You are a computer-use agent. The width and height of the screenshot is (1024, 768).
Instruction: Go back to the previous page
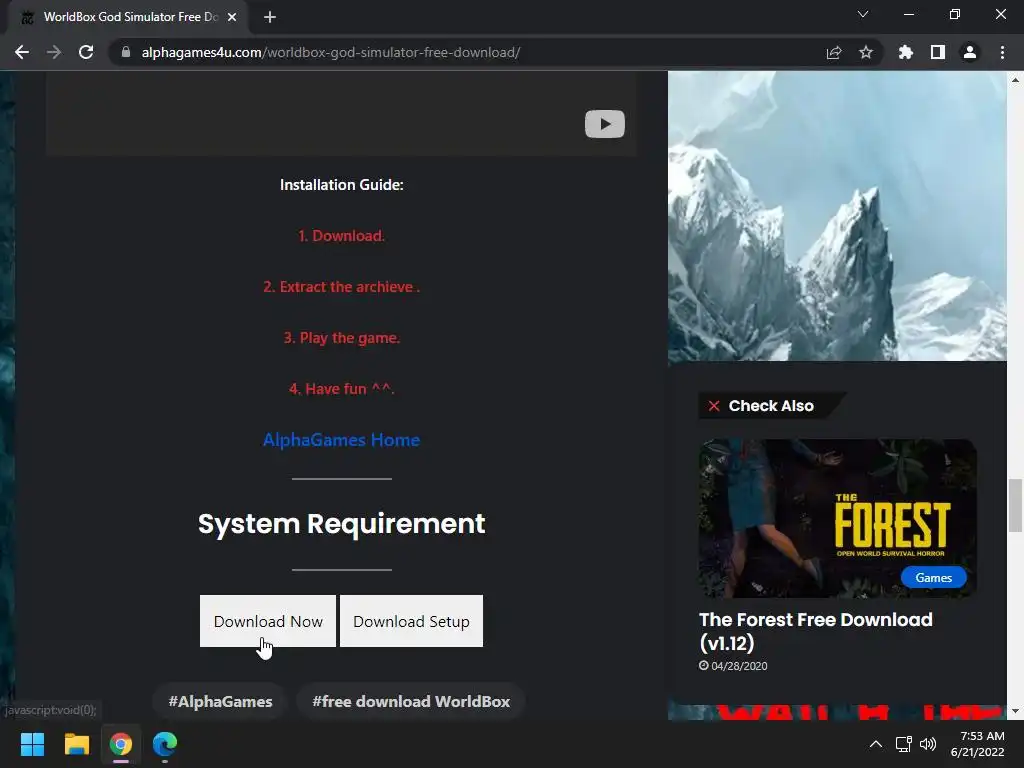[x=22, y=52]
